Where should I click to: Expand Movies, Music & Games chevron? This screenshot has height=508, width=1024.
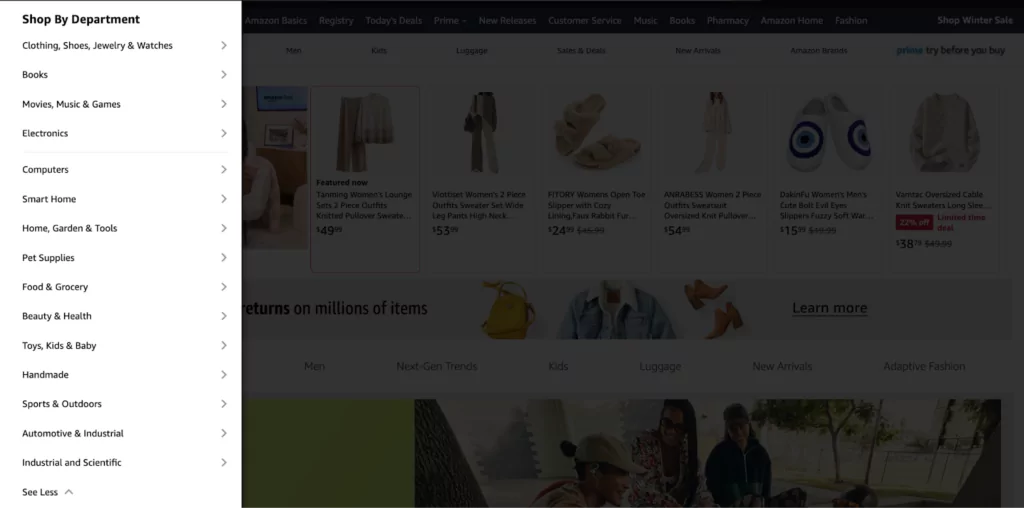223,104
